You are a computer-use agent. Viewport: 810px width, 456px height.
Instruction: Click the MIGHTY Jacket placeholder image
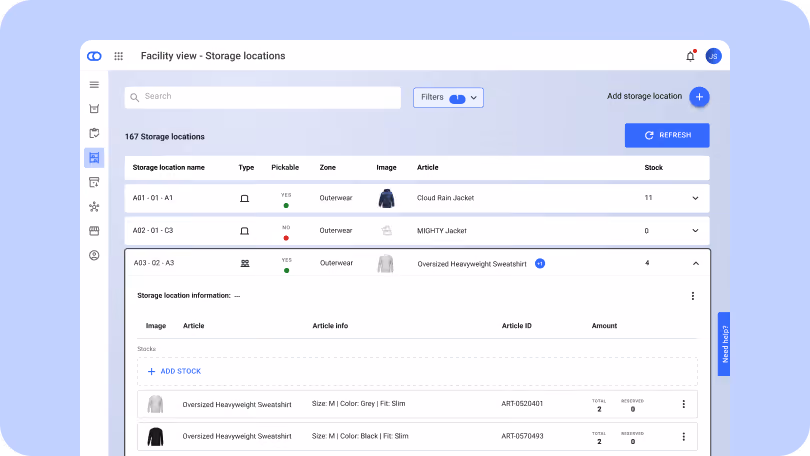tap(386, 231)
